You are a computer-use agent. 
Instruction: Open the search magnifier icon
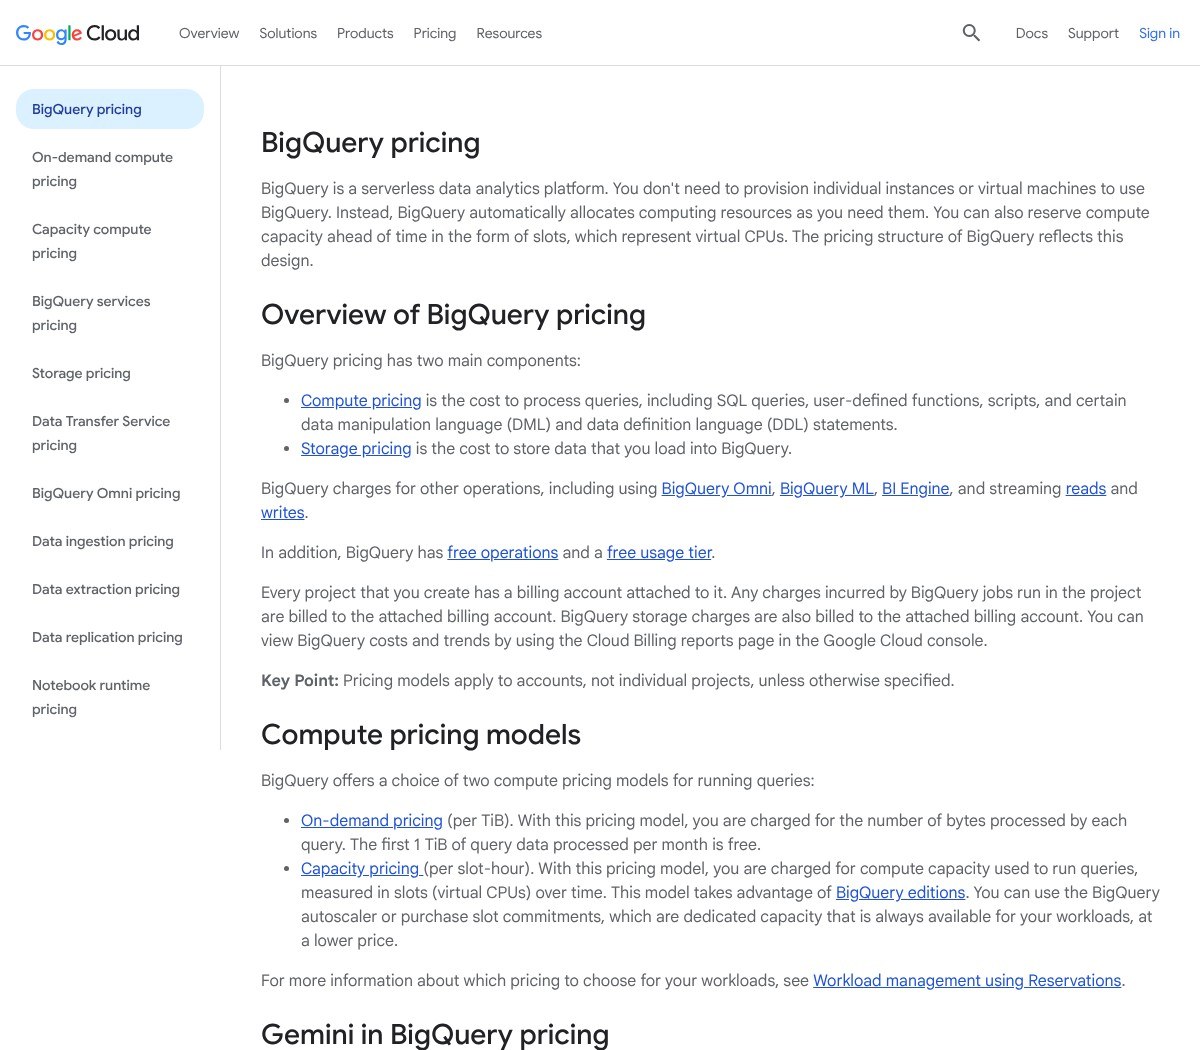click(x=971, y=33)
